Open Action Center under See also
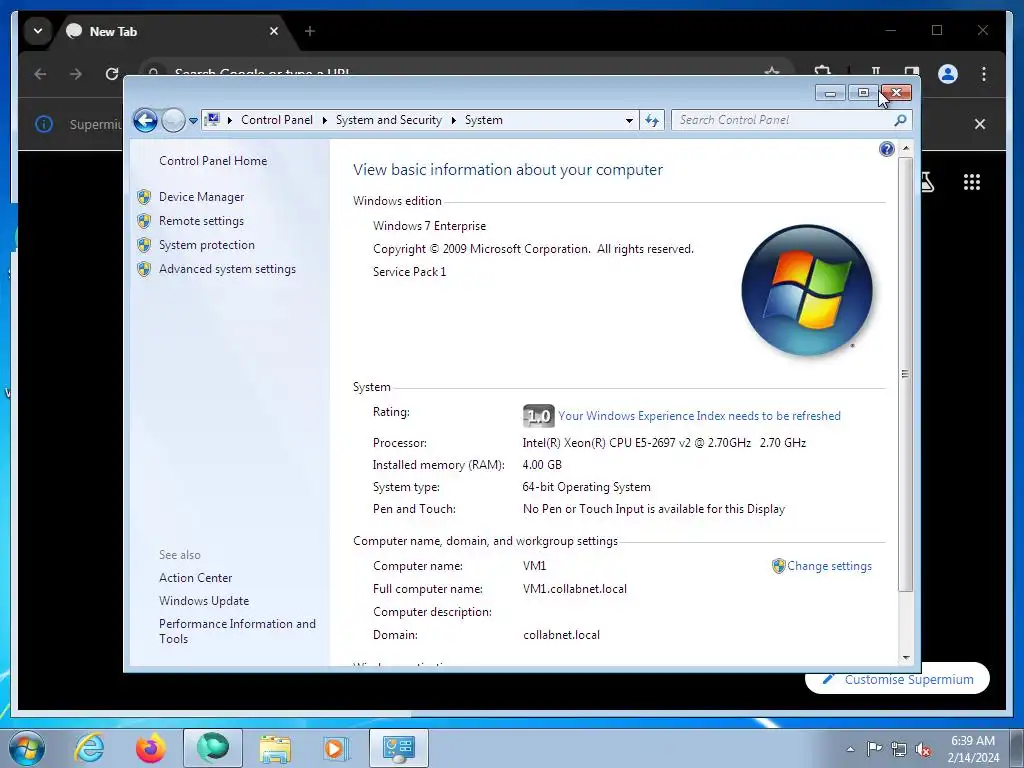 pyautogui.click(x=195, y=578)
